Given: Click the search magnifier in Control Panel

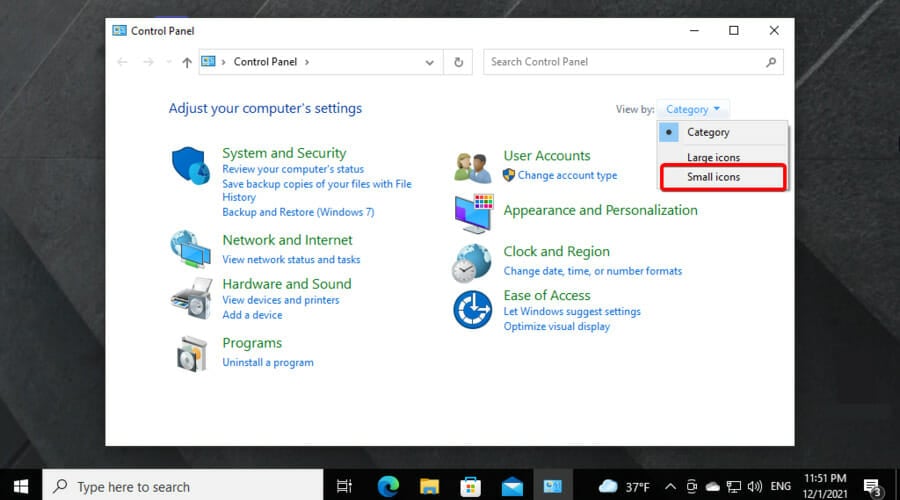Looking at the screenshot, I should (771, 62).
